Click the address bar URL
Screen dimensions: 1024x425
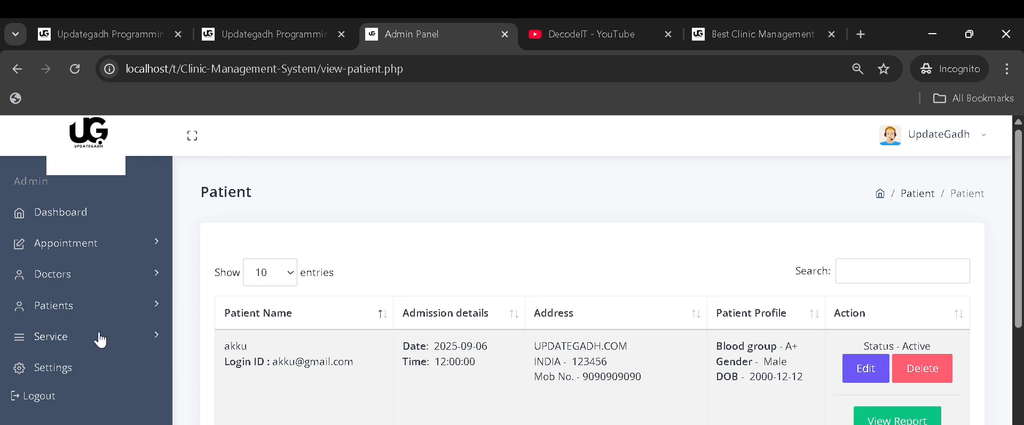pos(264,69)
